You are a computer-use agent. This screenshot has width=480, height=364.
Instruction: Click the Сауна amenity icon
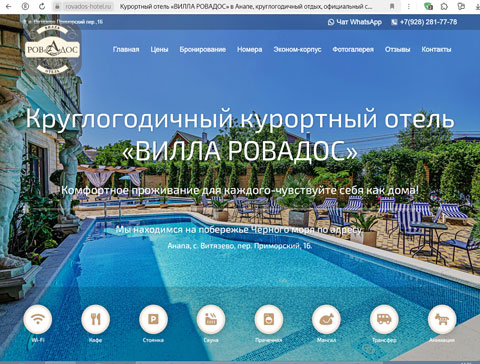pos(211,319)
